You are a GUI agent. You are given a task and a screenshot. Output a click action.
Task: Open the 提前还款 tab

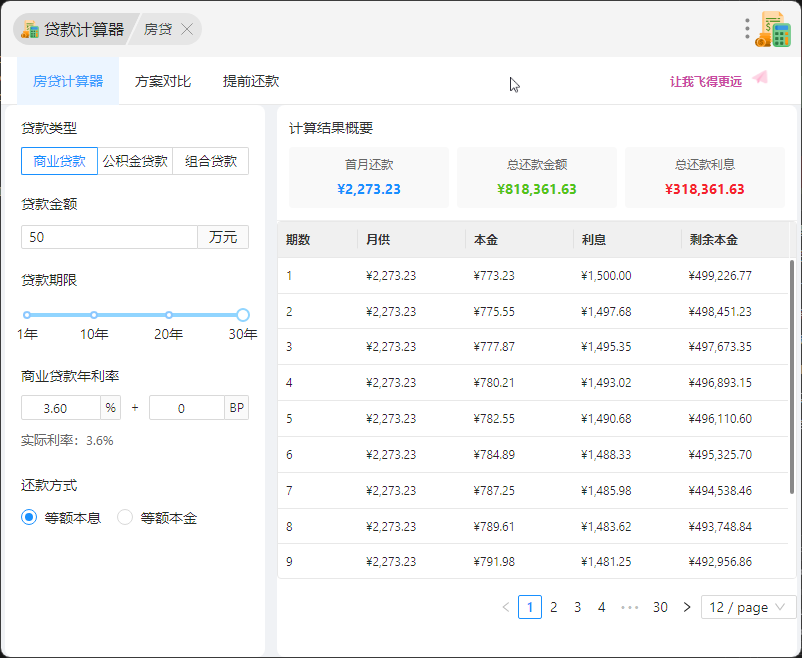pos(251,81)
